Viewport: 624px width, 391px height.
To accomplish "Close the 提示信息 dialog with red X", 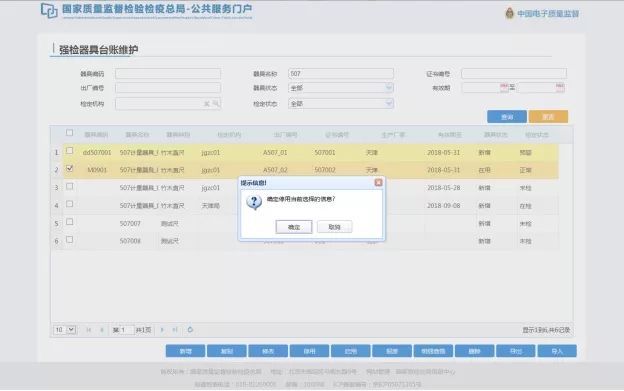I will point(378,182).
